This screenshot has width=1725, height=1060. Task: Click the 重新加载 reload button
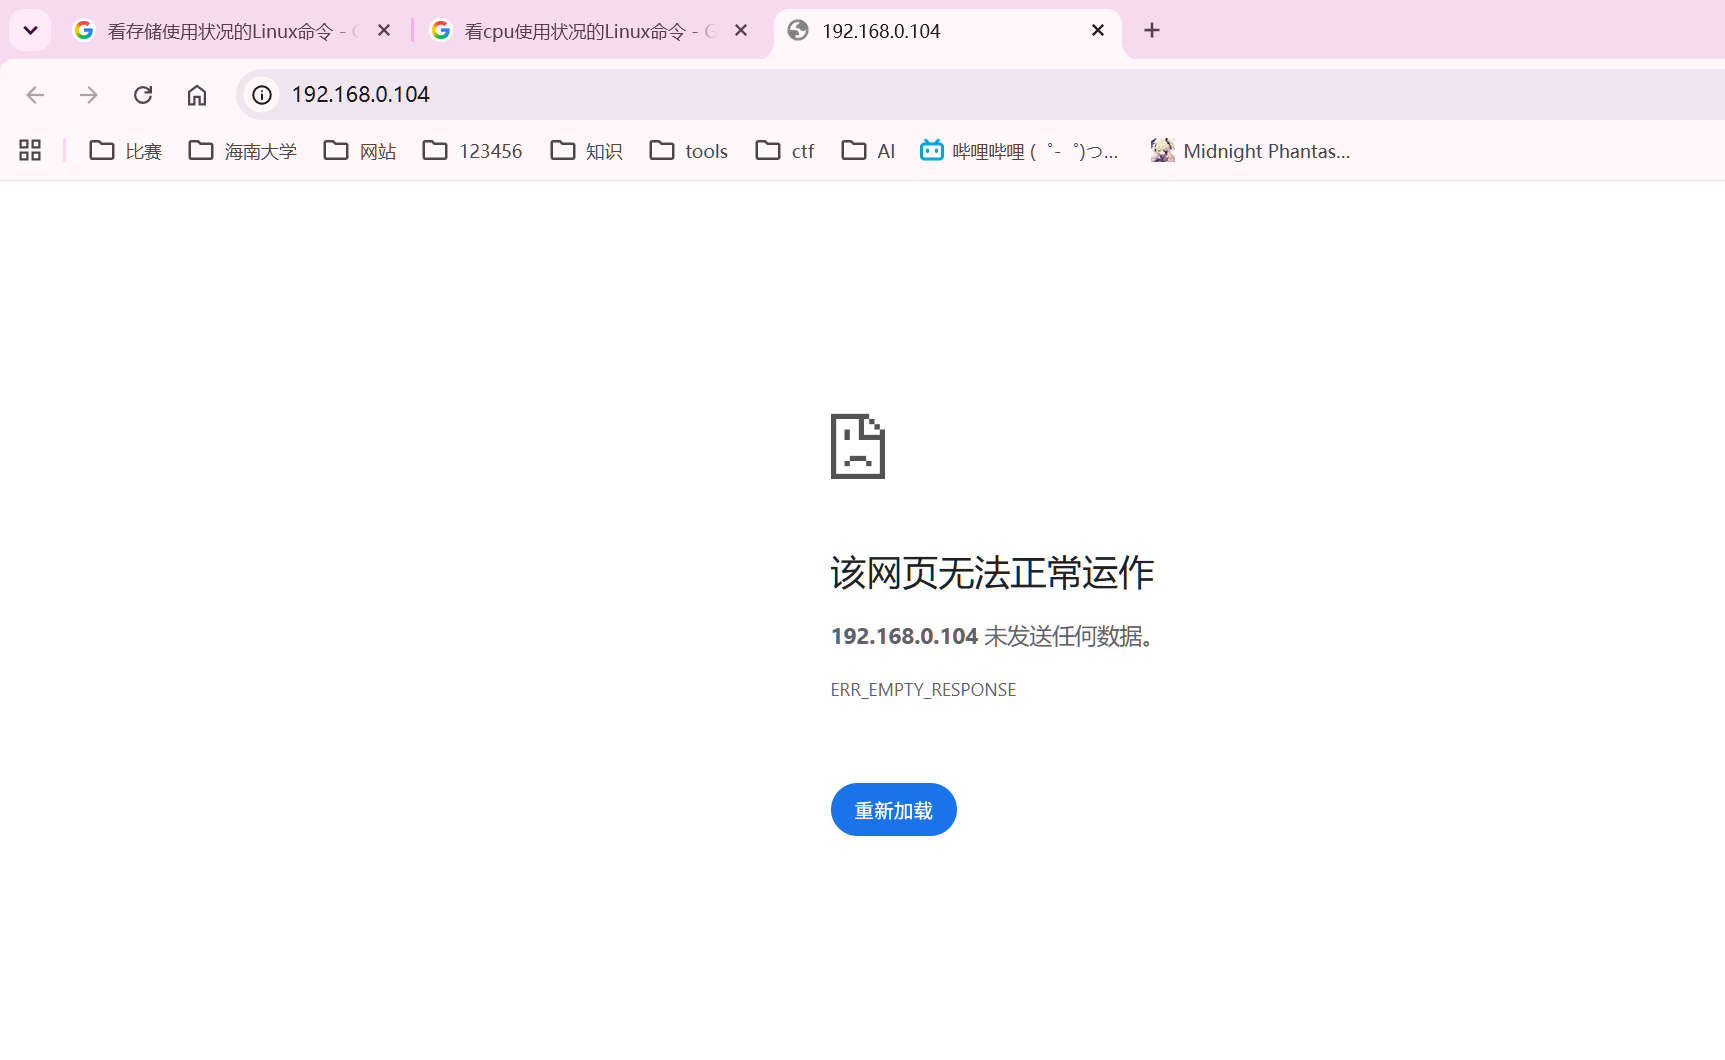(893, 810)
